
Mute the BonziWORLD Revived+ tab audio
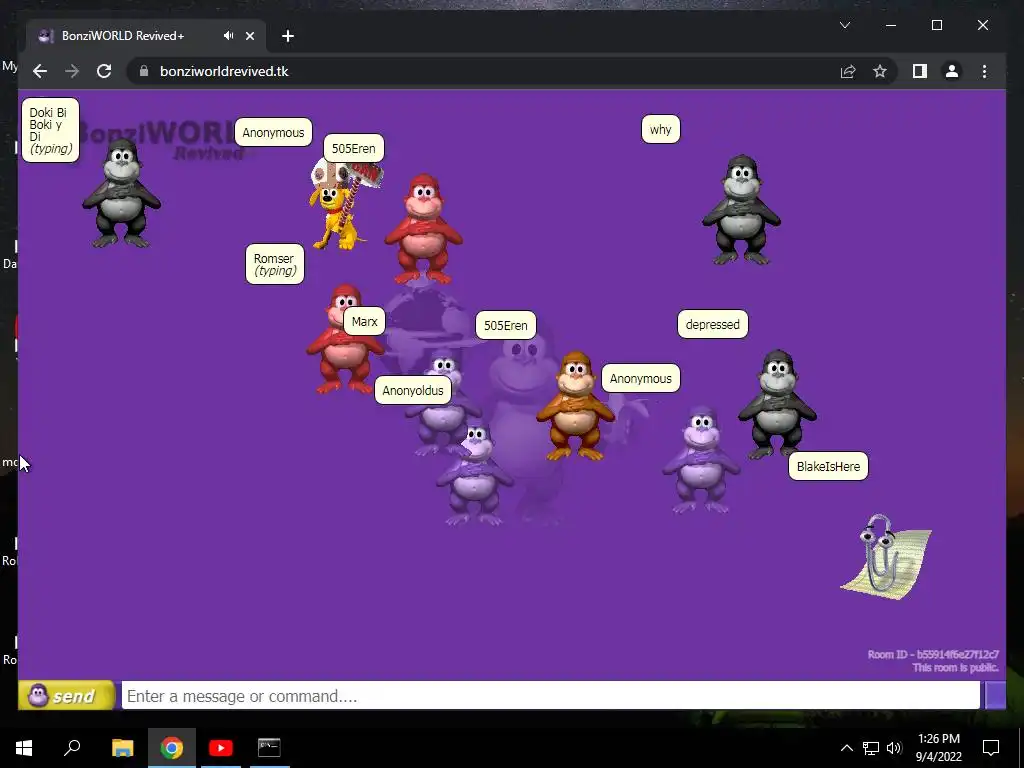[x=228, y=36]
